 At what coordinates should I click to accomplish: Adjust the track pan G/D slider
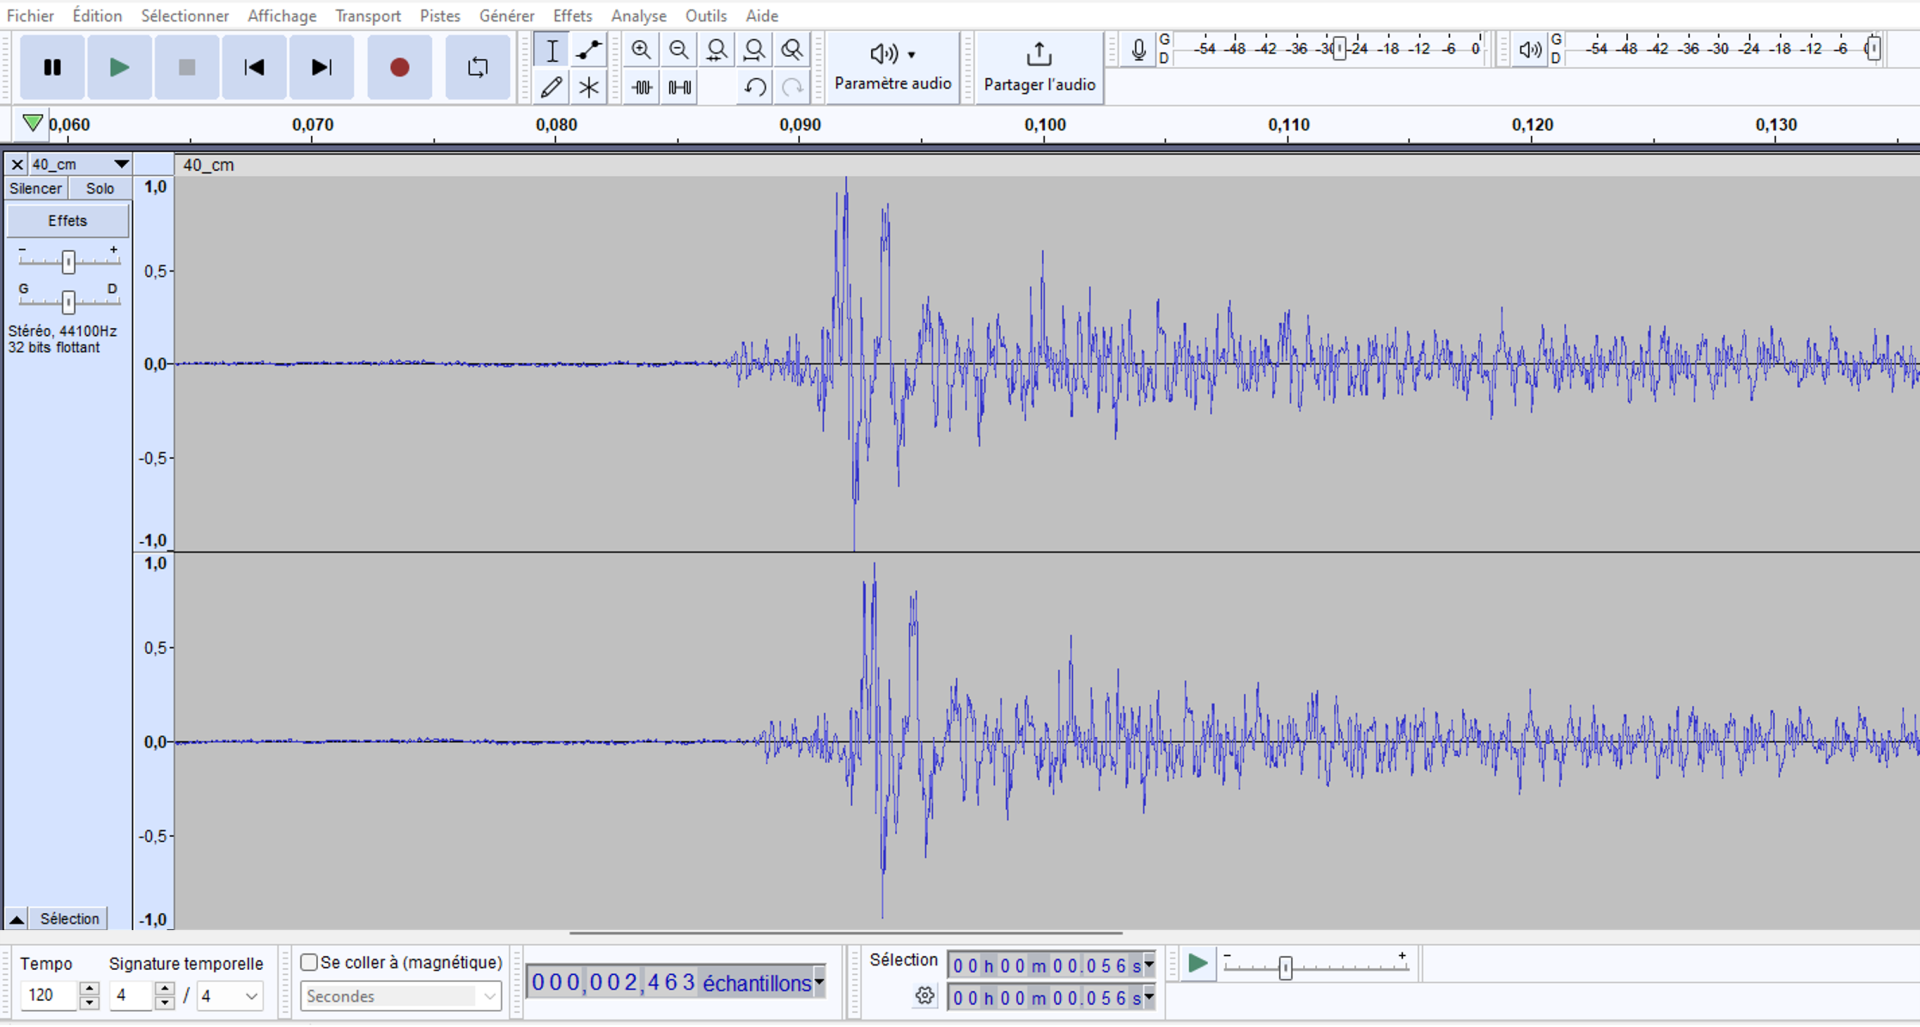click(68, 301)
